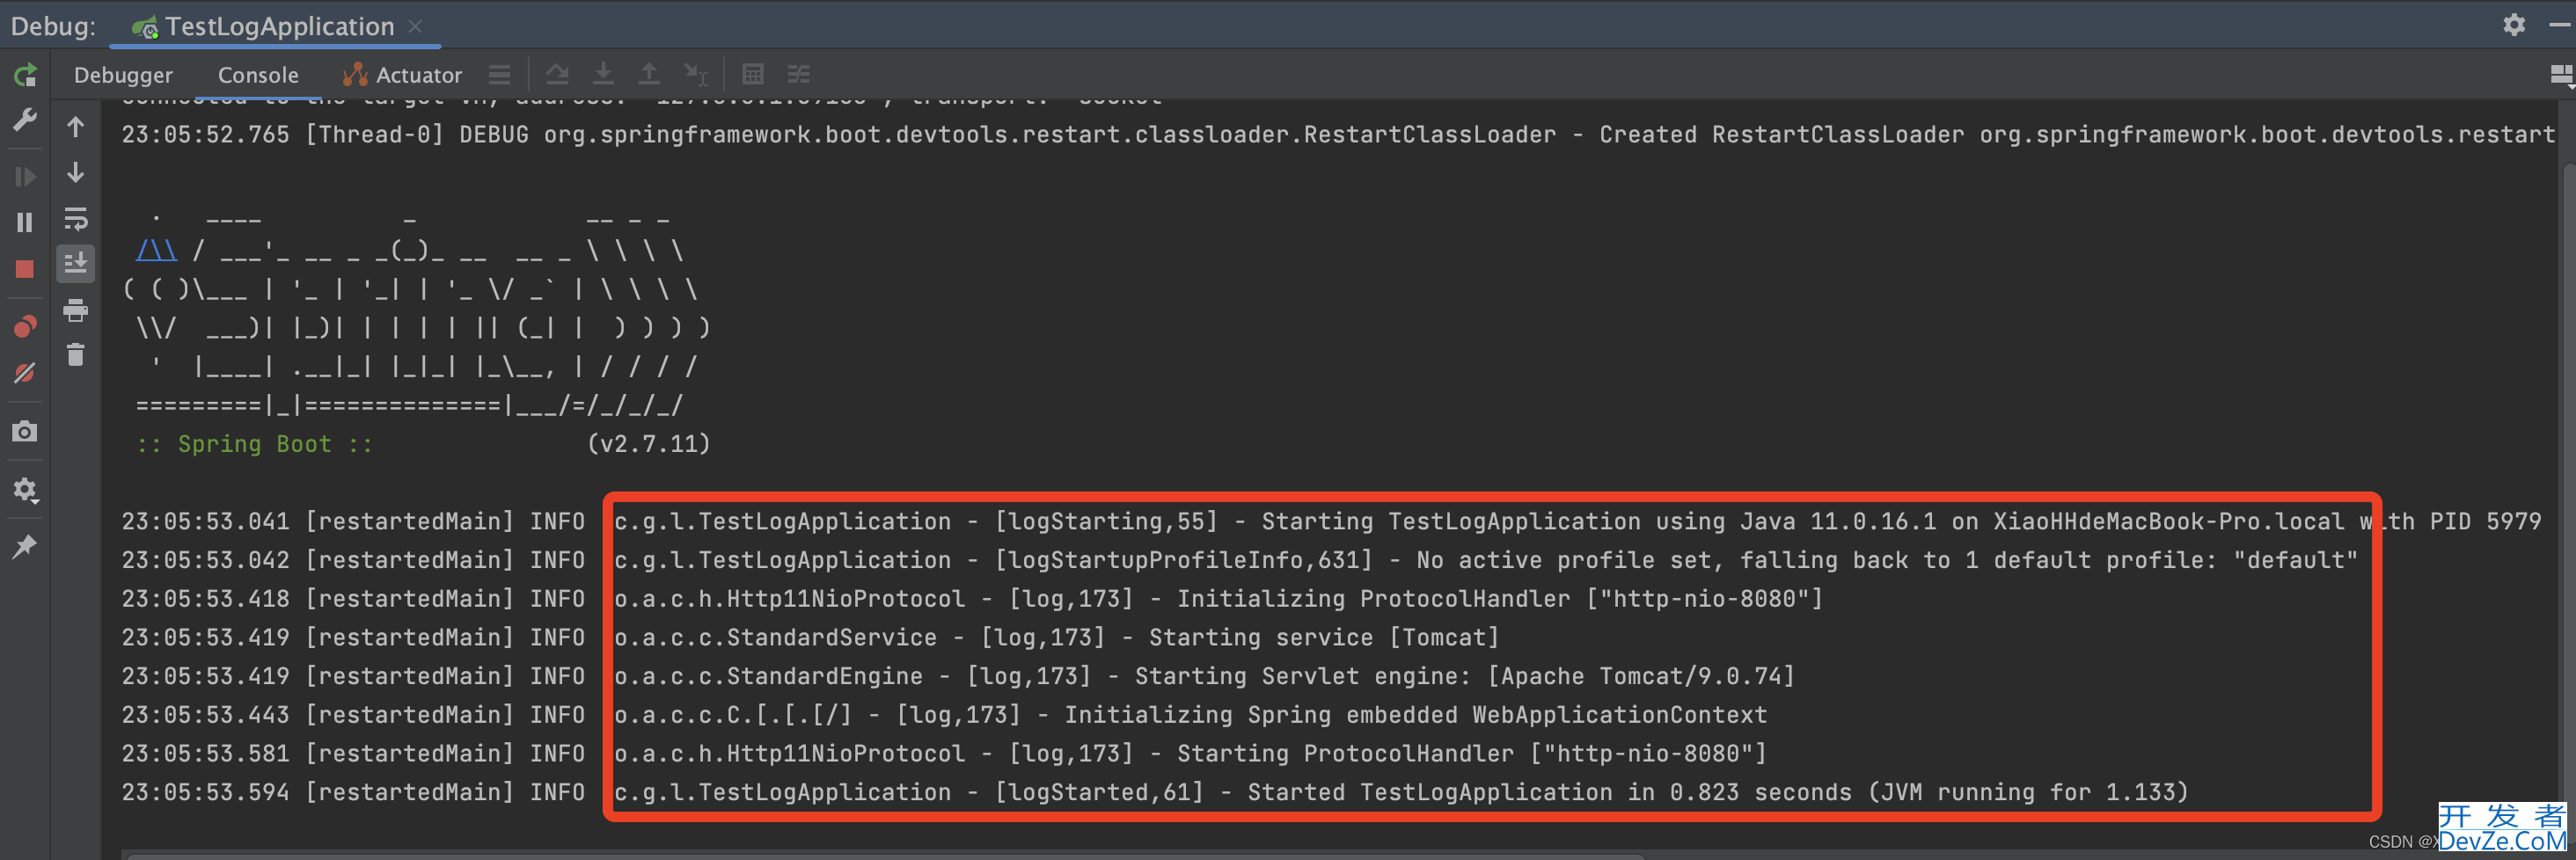
Task: Click the timestamp 23:05:53.594
Action: (206, 793)
